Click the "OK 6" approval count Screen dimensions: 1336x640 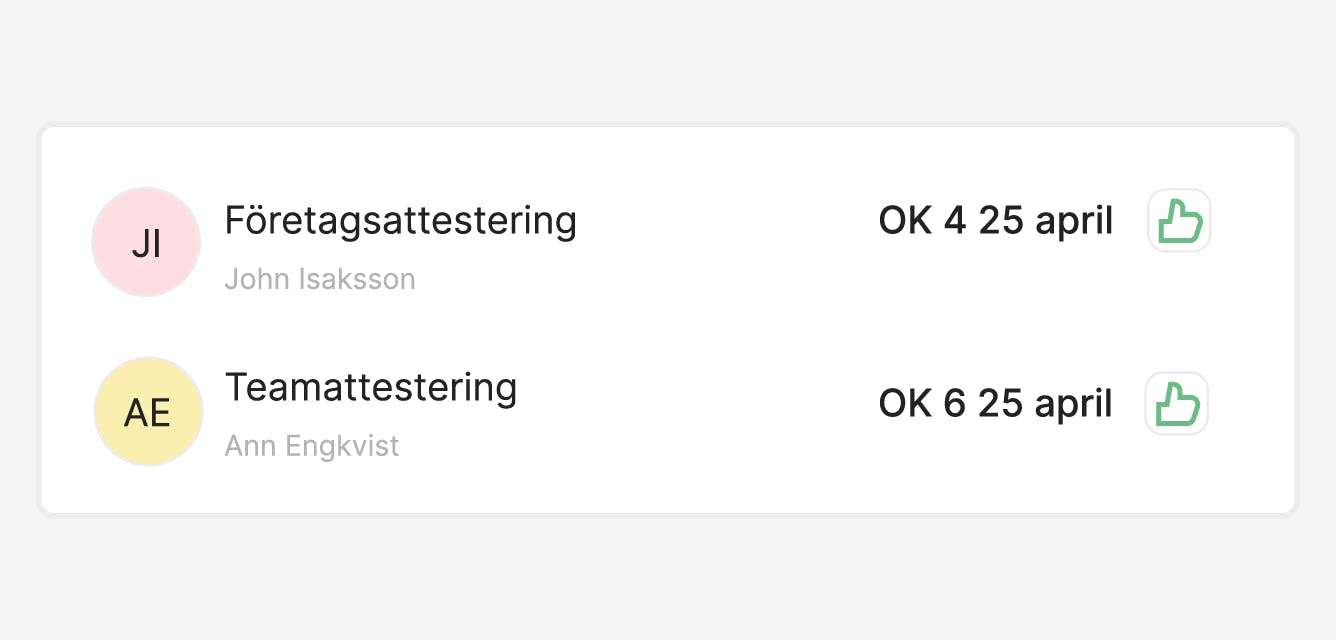pos(922,404)
